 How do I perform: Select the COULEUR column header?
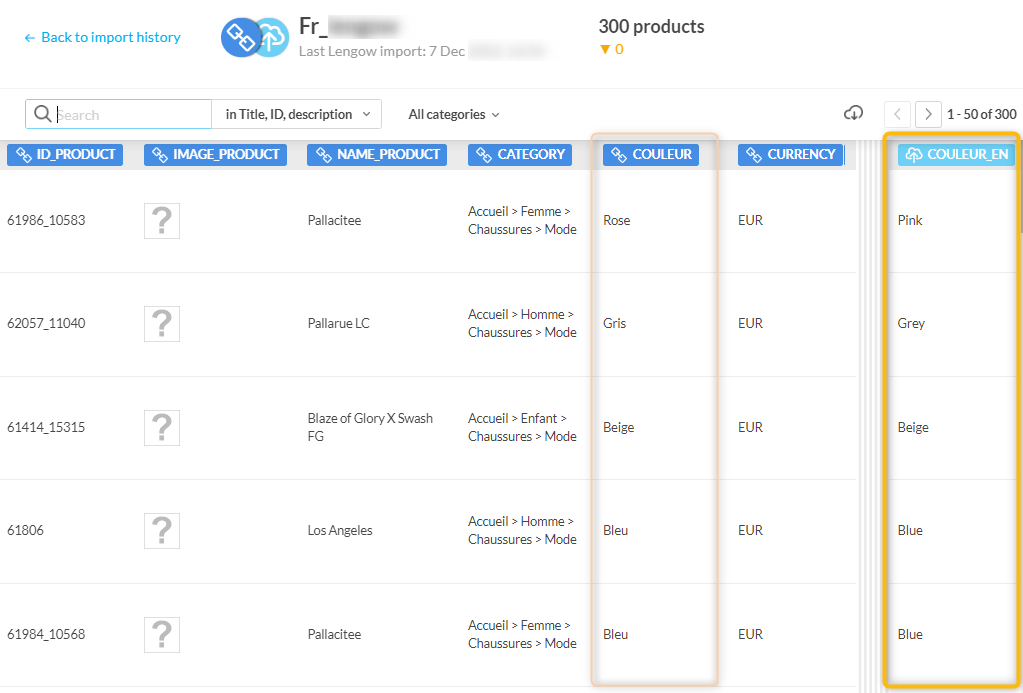(x=651, y=155)
